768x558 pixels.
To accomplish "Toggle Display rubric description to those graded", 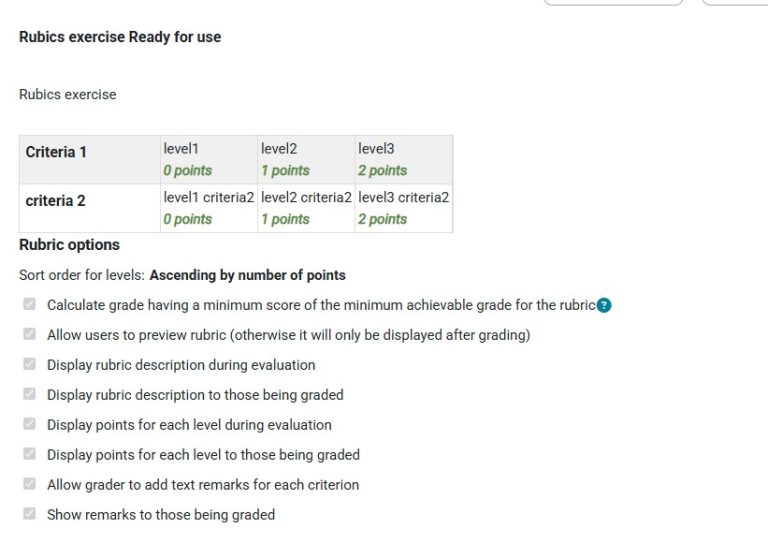I will pos(30,394).
